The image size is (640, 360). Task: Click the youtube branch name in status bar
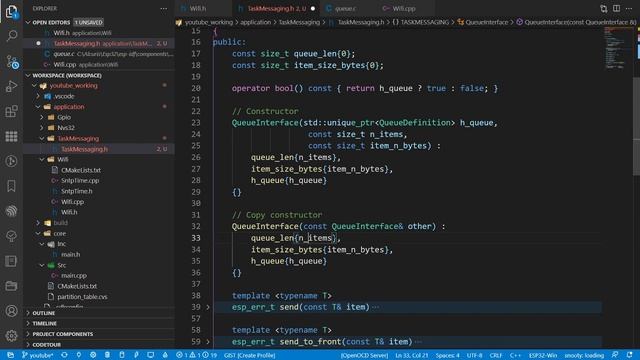tap(38, 355)
